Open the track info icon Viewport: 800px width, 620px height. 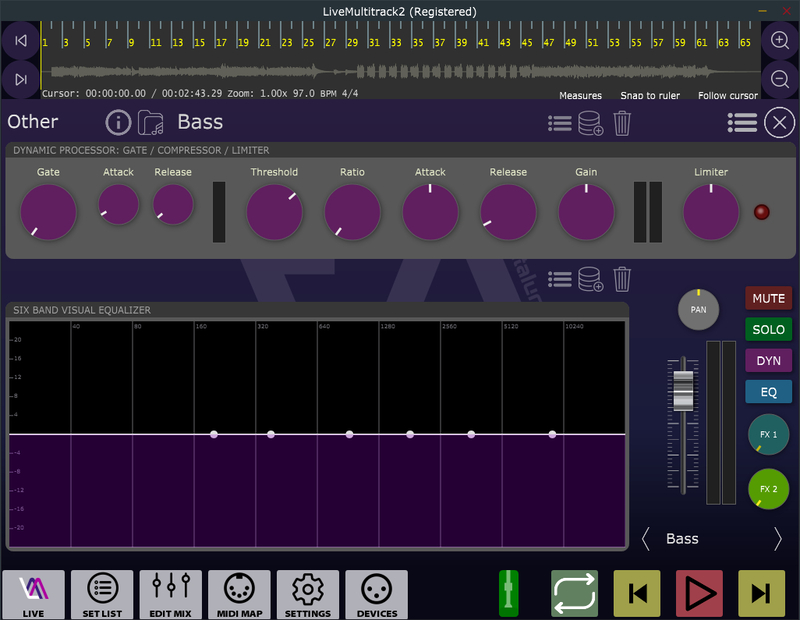pyautogui.click(x=118, y=122)
